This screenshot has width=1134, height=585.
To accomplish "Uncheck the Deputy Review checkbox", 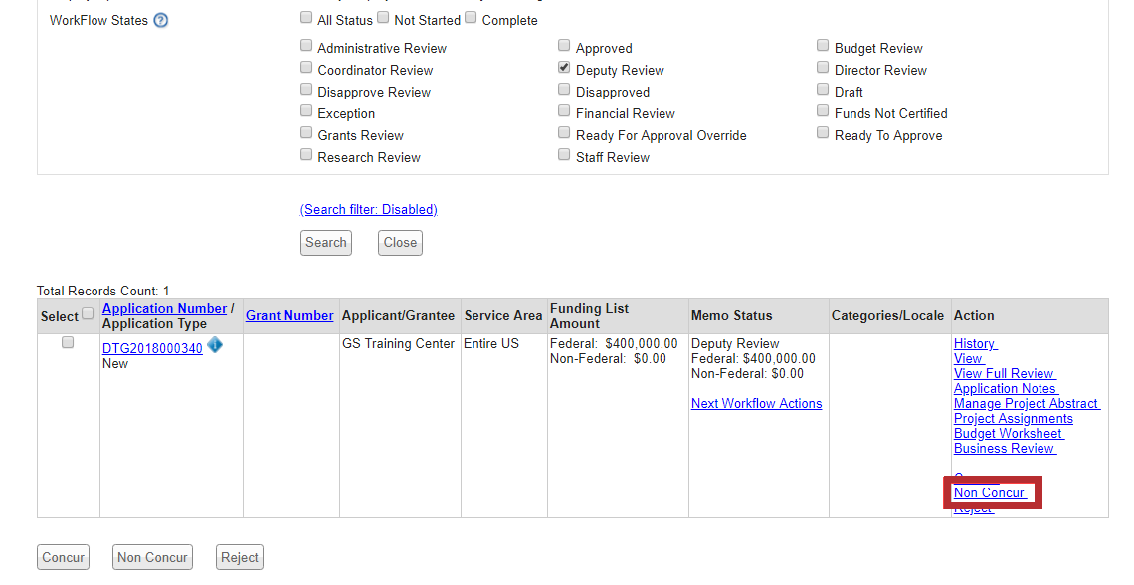I will point(565,68).
